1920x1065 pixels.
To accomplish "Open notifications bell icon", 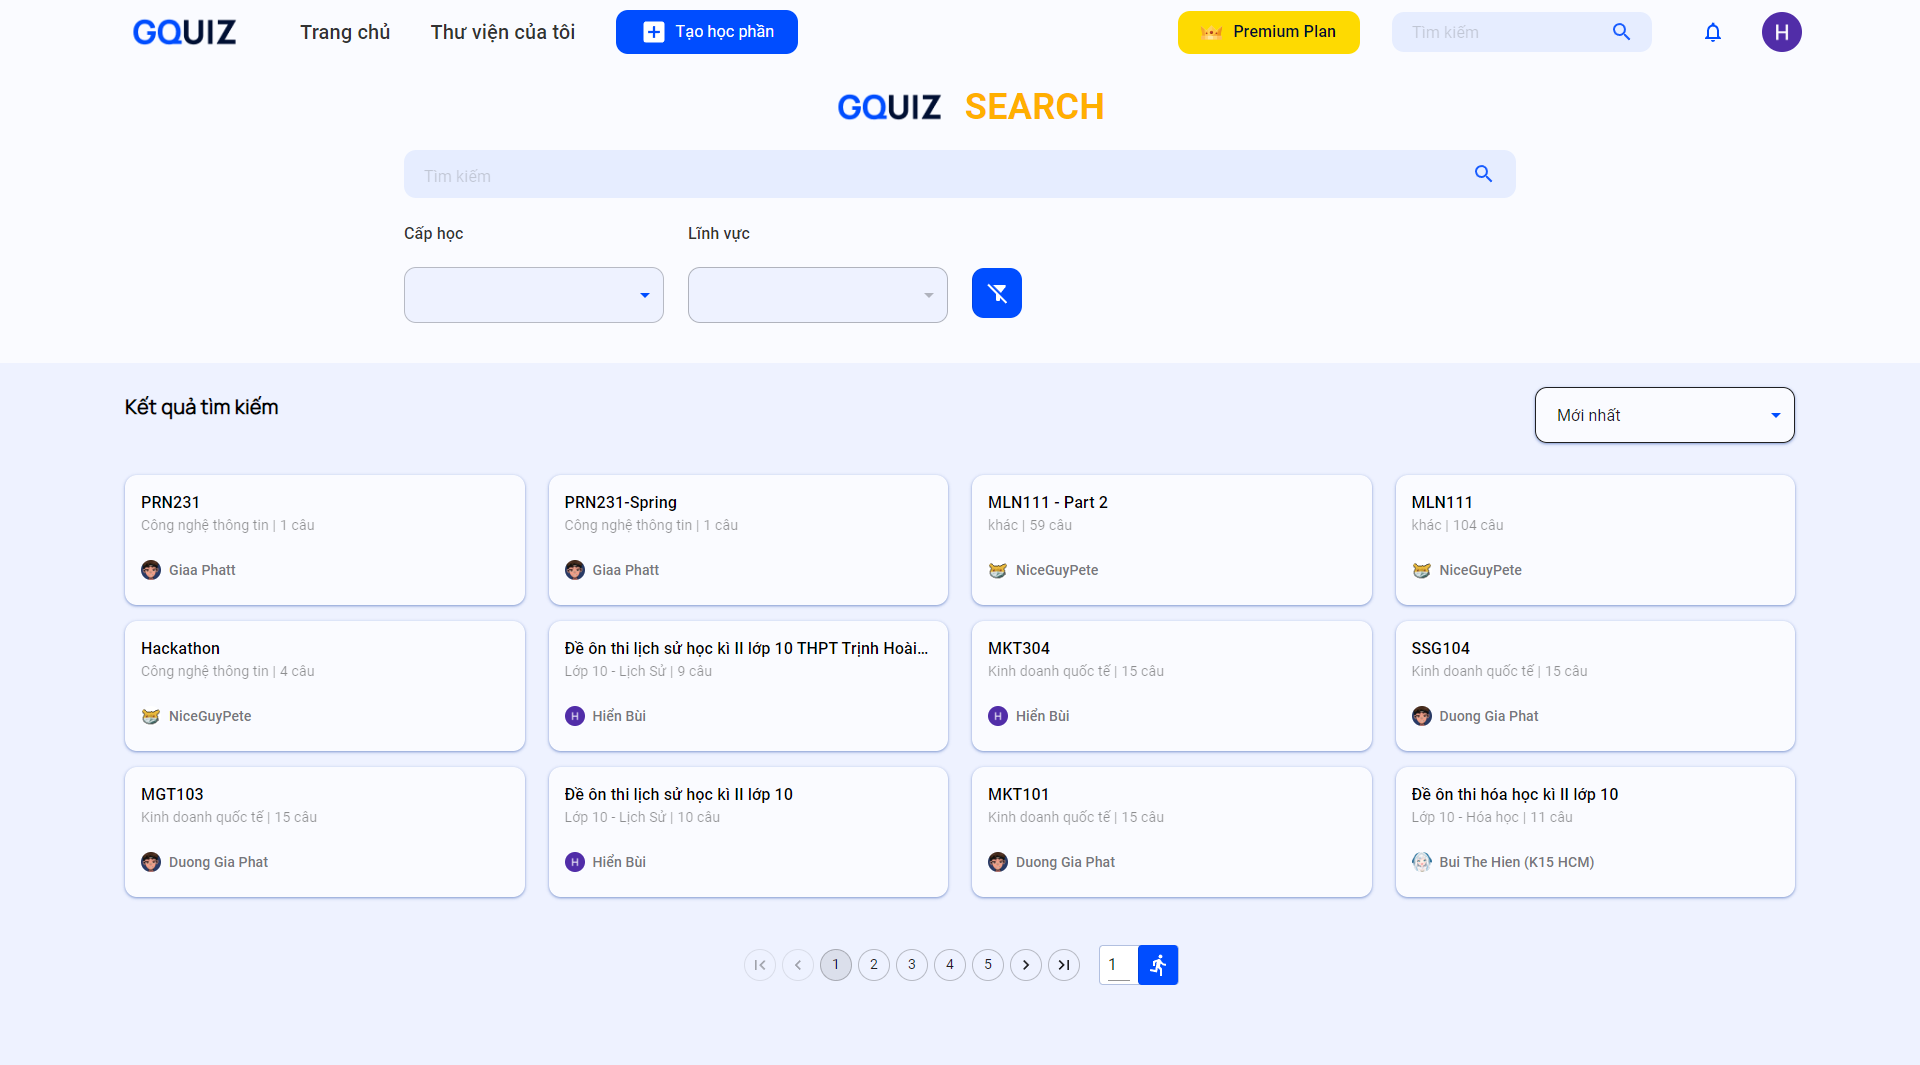I will click(x=1713, y=32).
